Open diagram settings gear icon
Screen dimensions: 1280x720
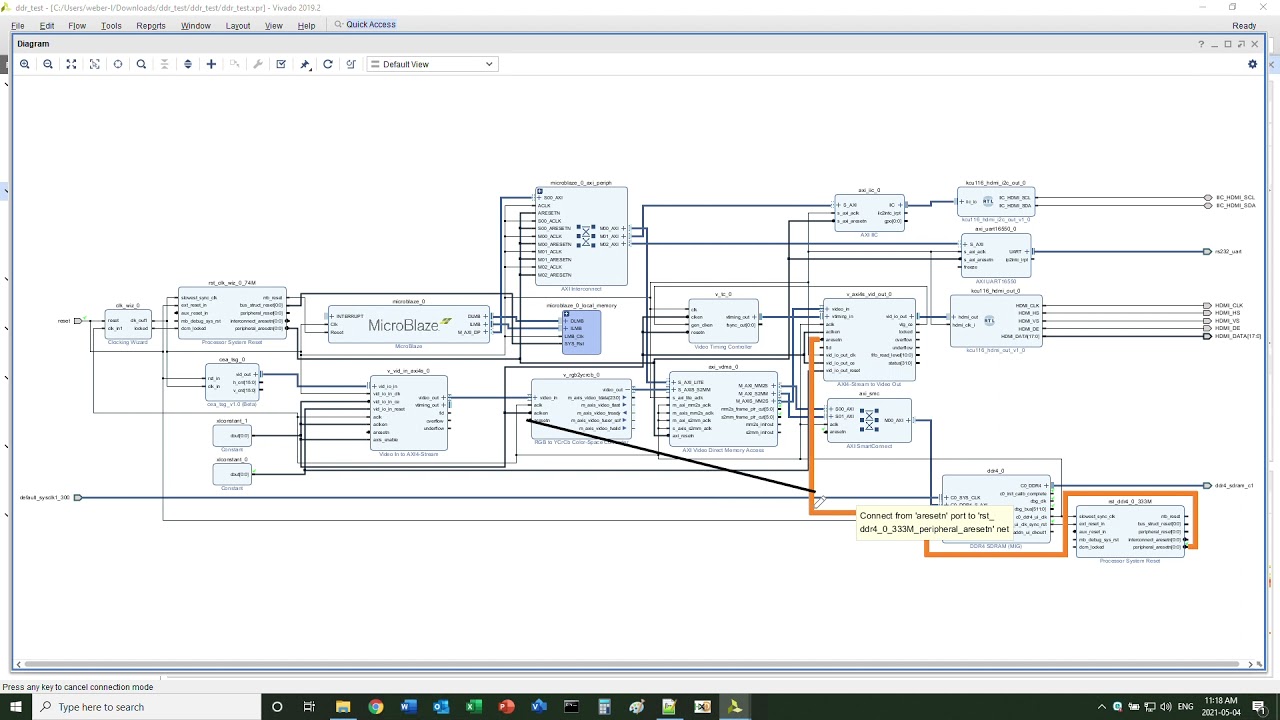1252,64
